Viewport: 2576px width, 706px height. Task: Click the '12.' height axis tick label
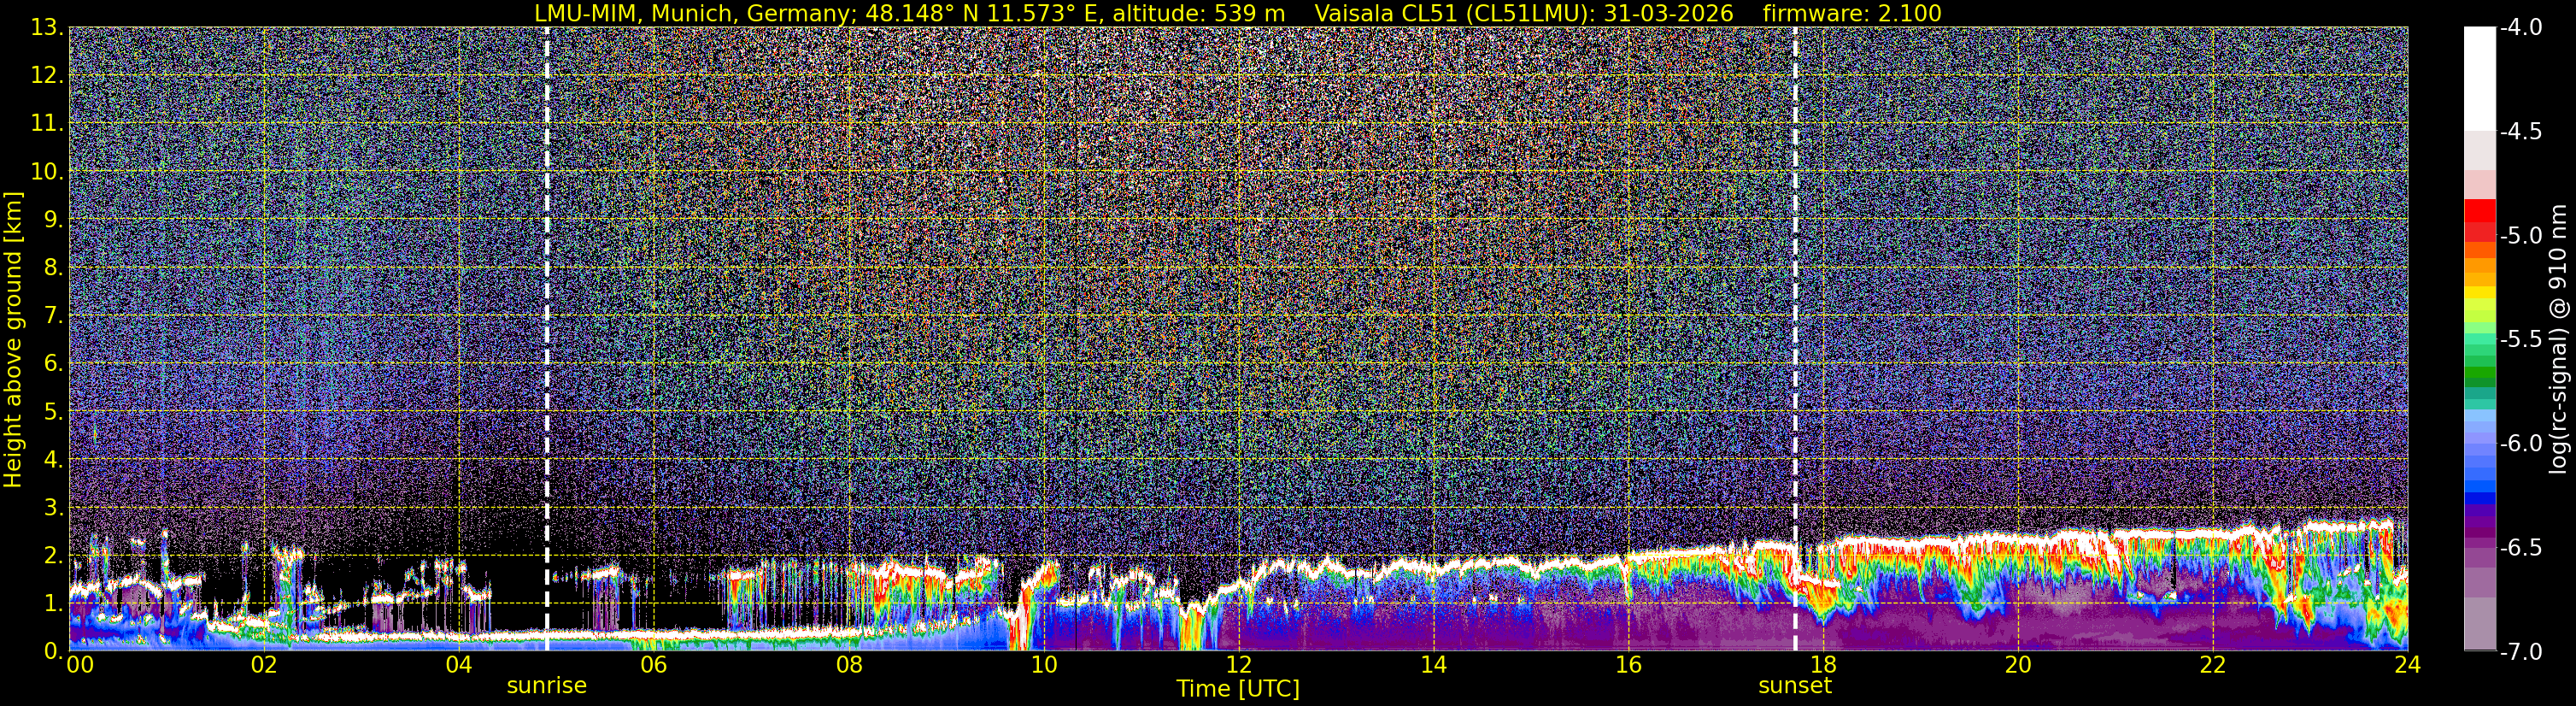[46, 75]
